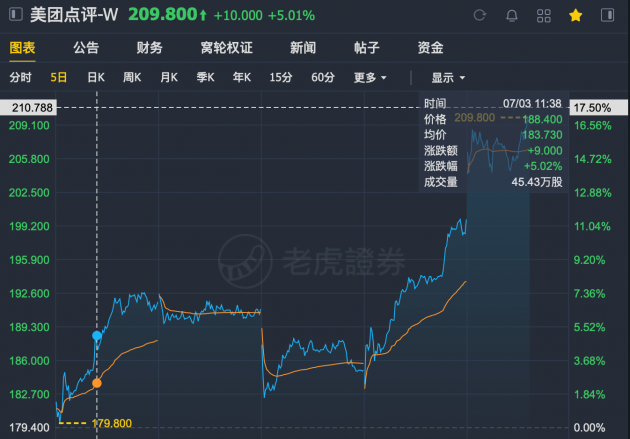The width and height of the screenshot is (630, 439).
Task: Click the +9.000 change amount in tooltip
Action: click(545, 151)
